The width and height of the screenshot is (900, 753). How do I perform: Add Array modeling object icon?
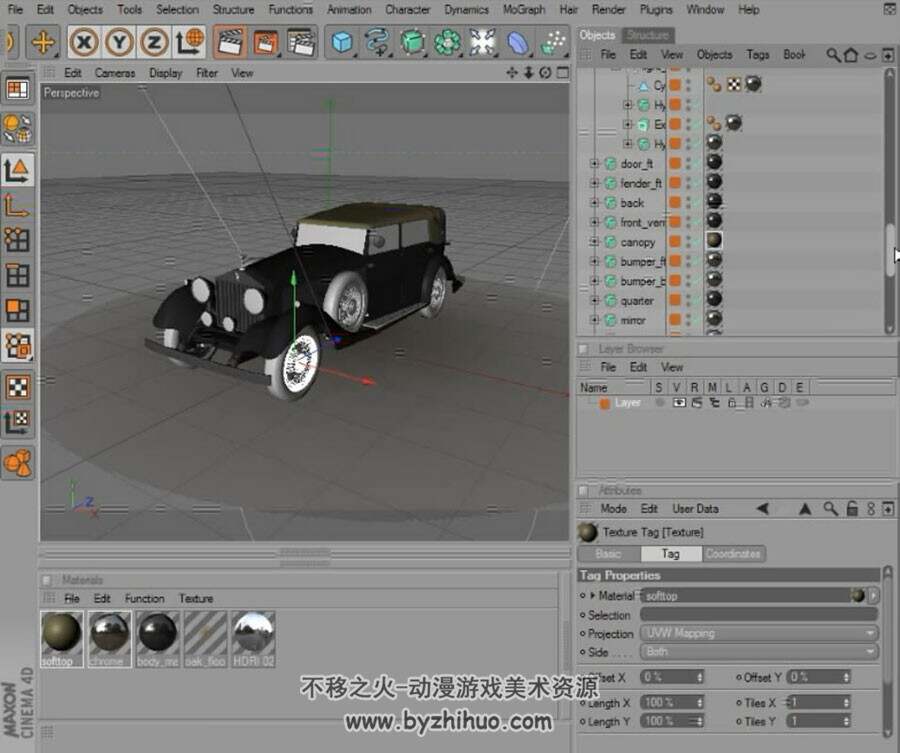tap(447, 42)
